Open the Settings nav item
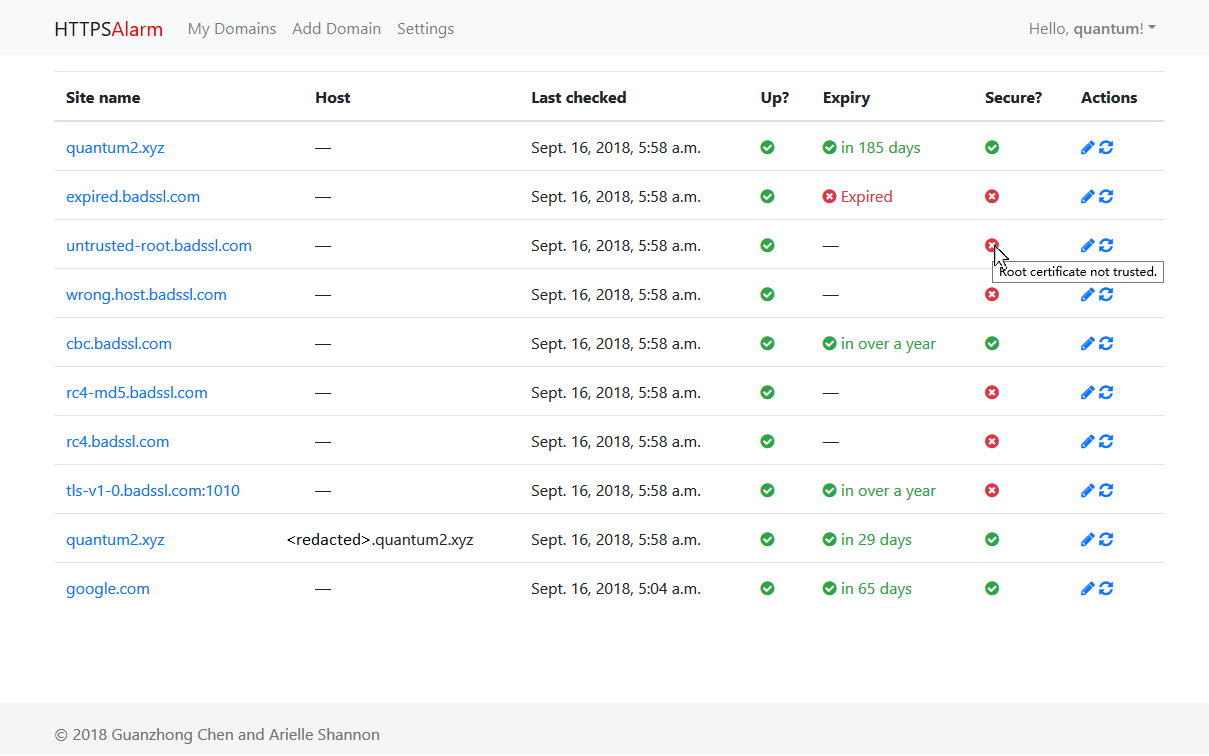 coord(425,29)
